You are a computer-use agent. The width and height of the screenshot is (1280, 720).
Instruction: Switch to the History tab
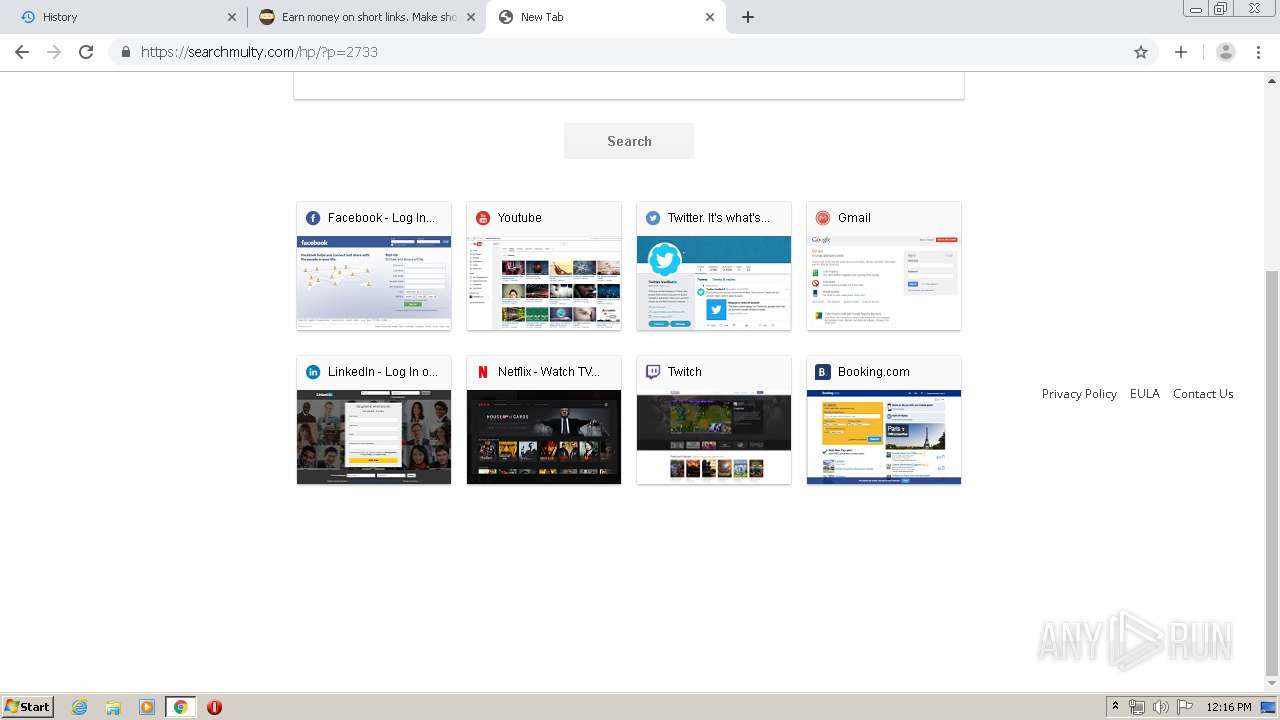pos(125,17)
